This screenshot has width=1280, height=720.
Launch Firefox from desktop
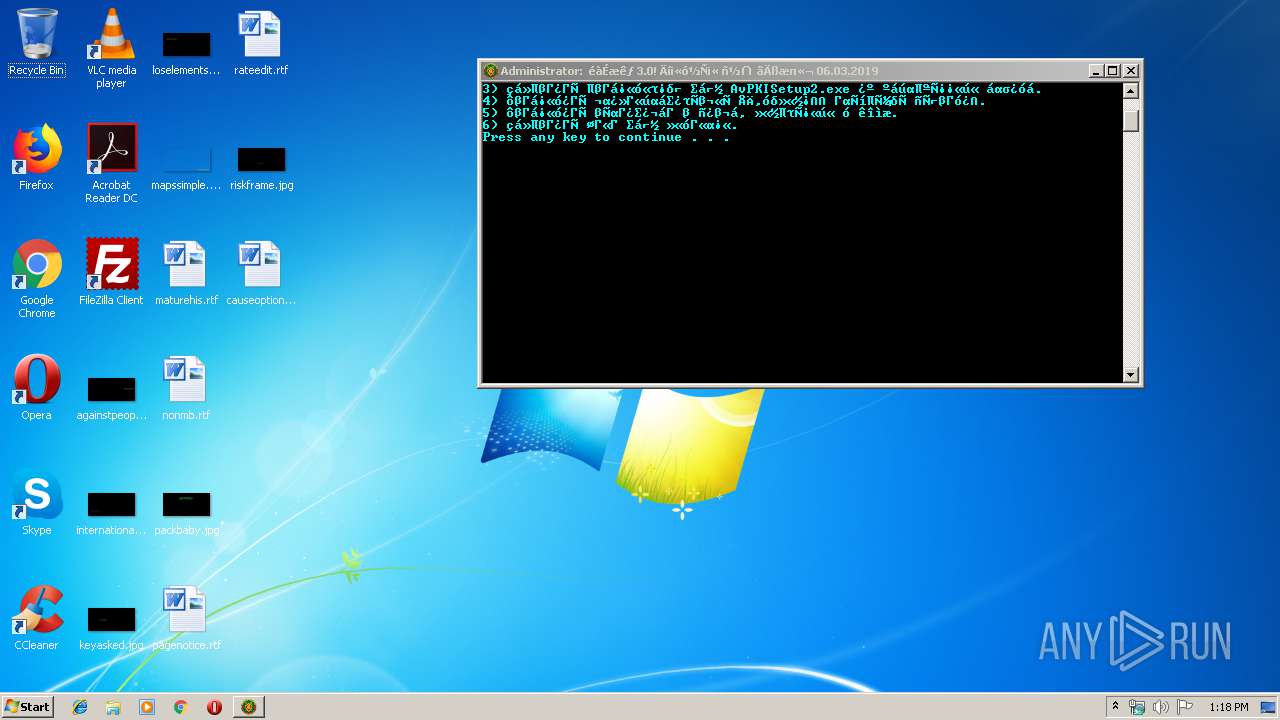tap(36, 157)
